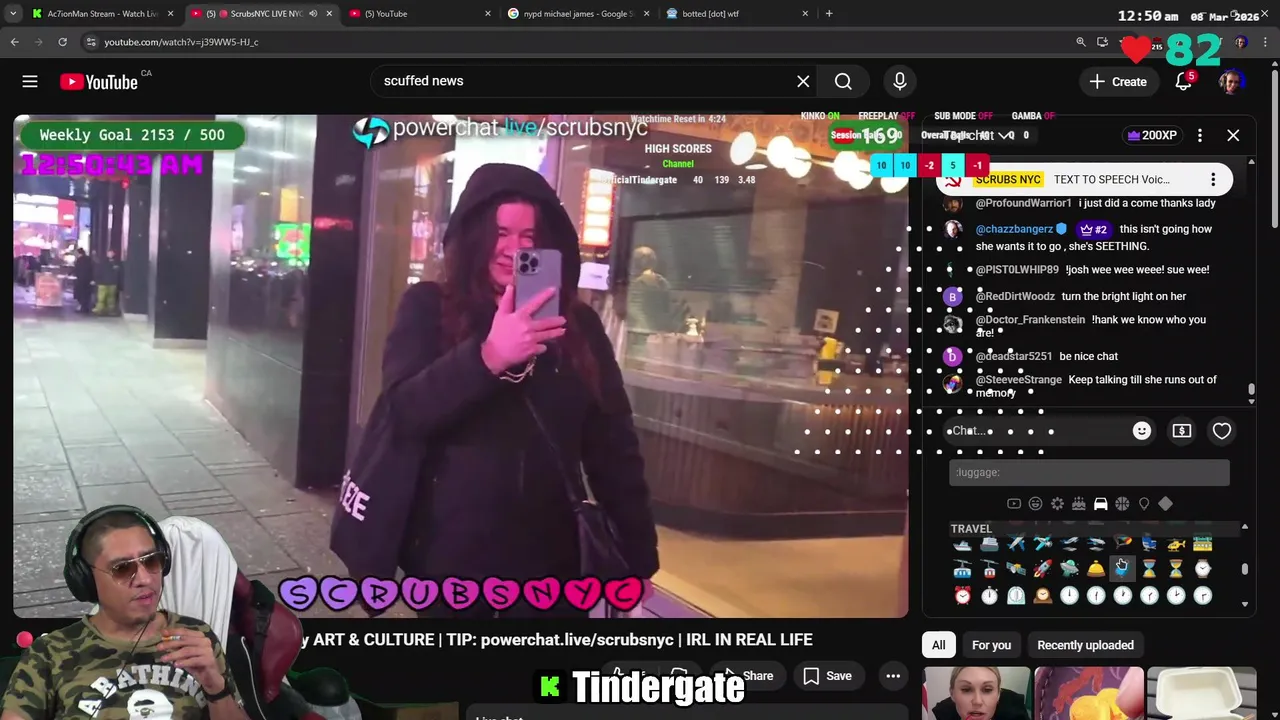Open browser tab search dropdown arrow
Viewport: 1280px width, 720px height.
point(12,14)
